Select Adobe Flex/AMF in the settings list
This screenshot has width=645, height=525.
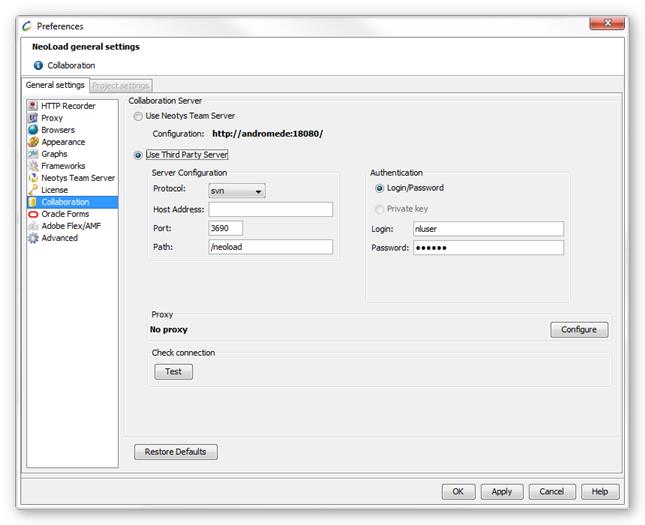(x=70, y=226)
